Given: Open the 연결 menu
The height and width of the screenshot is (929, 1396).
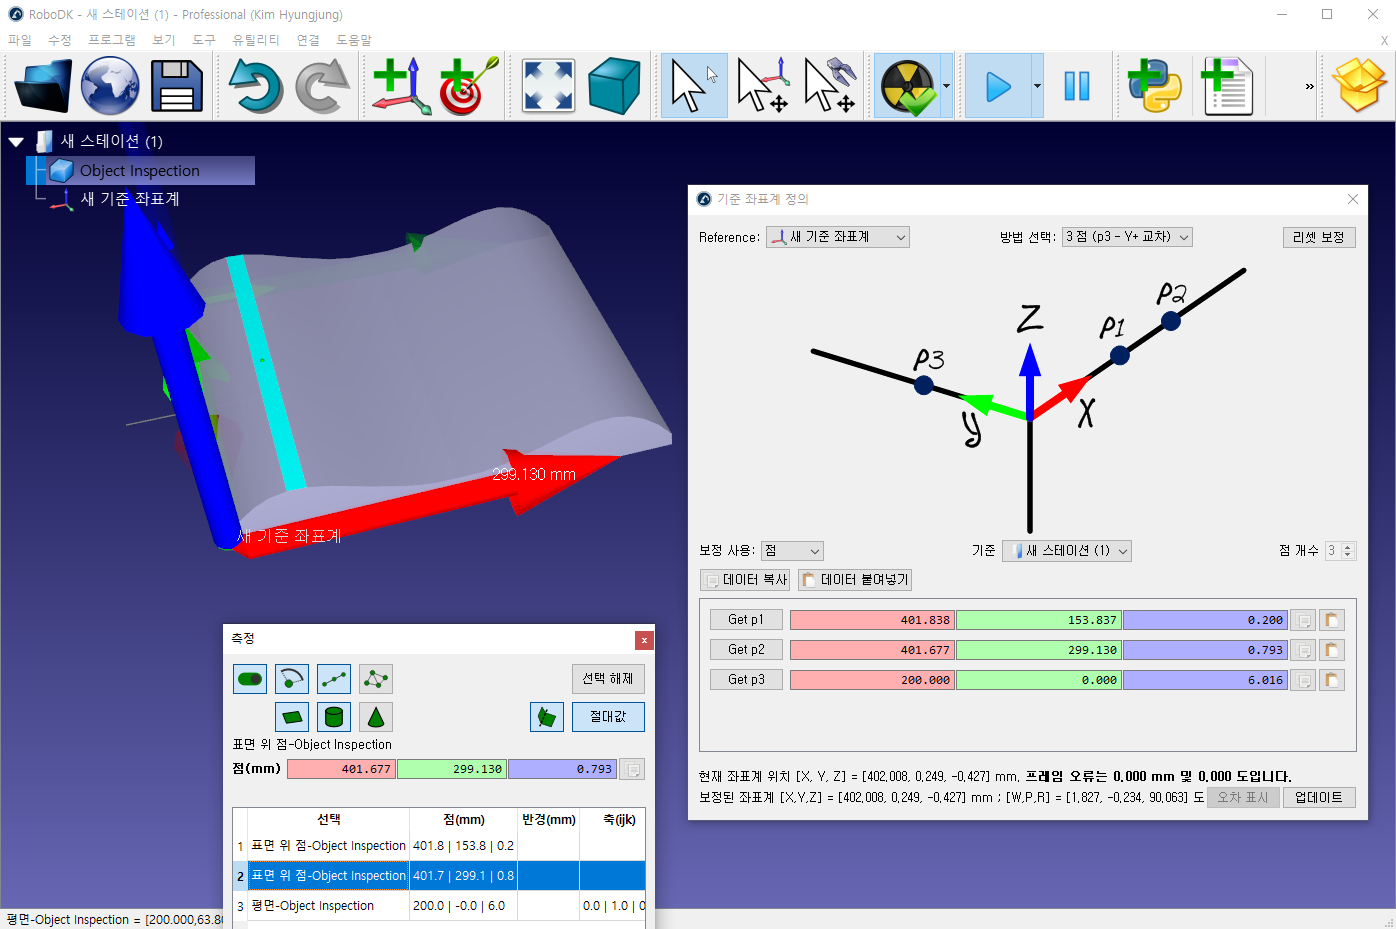Looking at the screenshot, I should tap(308, 40).
